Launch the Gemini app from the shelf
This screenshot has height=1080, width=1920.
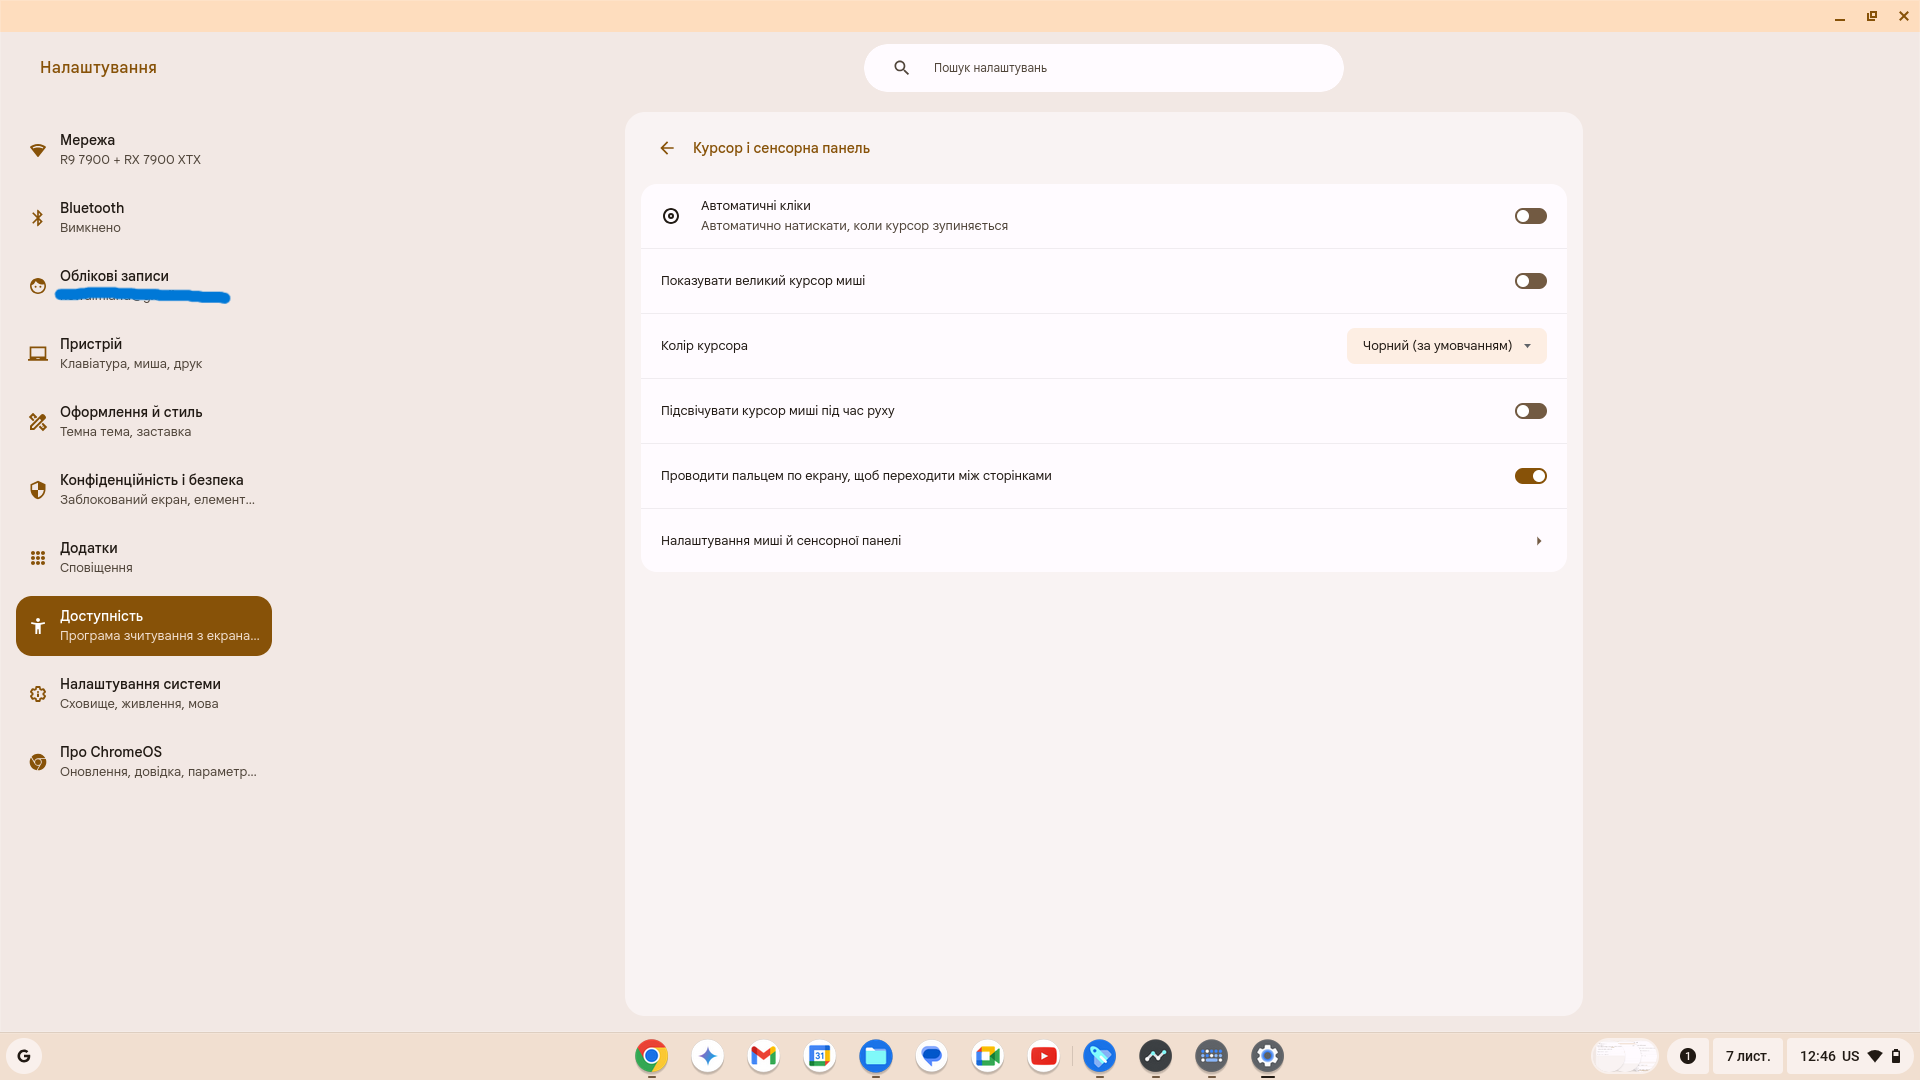coord(707,1055)
